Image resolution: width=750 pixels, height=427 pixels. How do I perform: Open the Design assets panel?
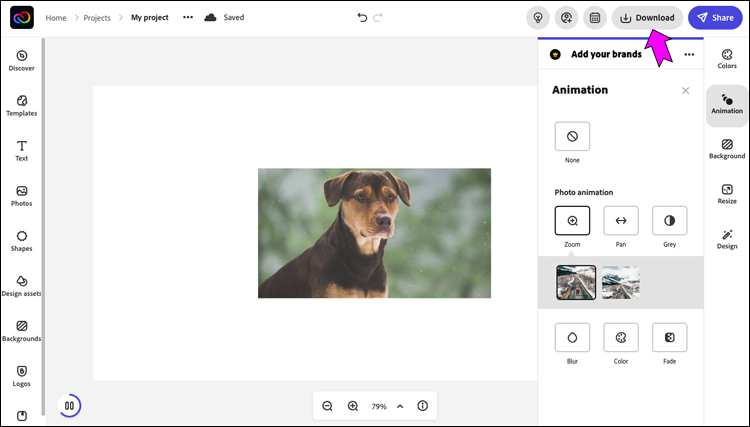coord(21,285)
